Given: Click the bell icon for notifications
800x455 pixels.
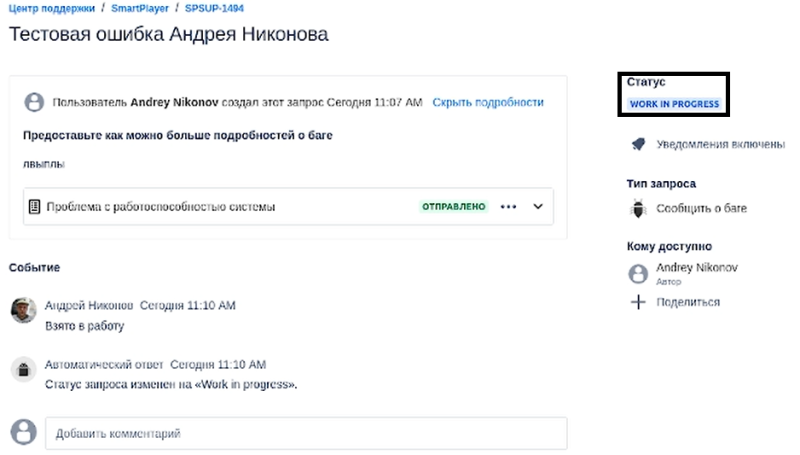Looking at the screenshot, I should [638, 144].
